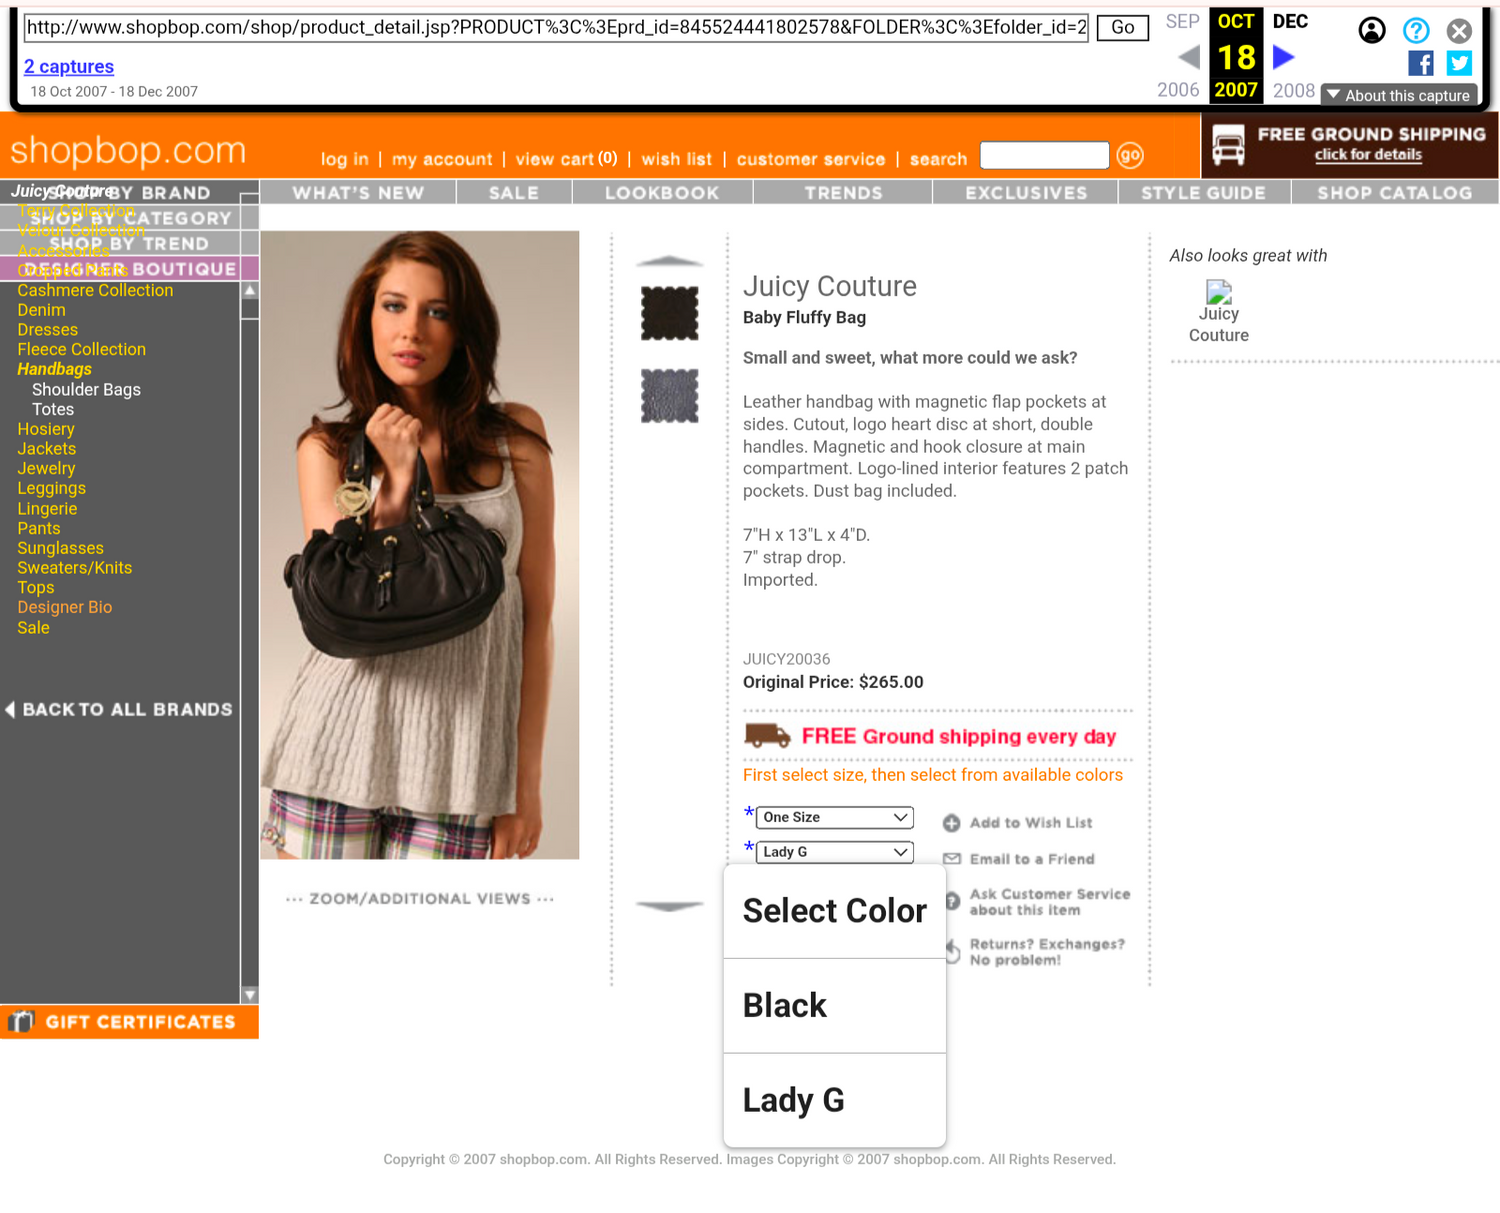Viewport: 1500px width, 1213px height.
Task: Open the Lookbook tab
Action: [x=662, y=193]
